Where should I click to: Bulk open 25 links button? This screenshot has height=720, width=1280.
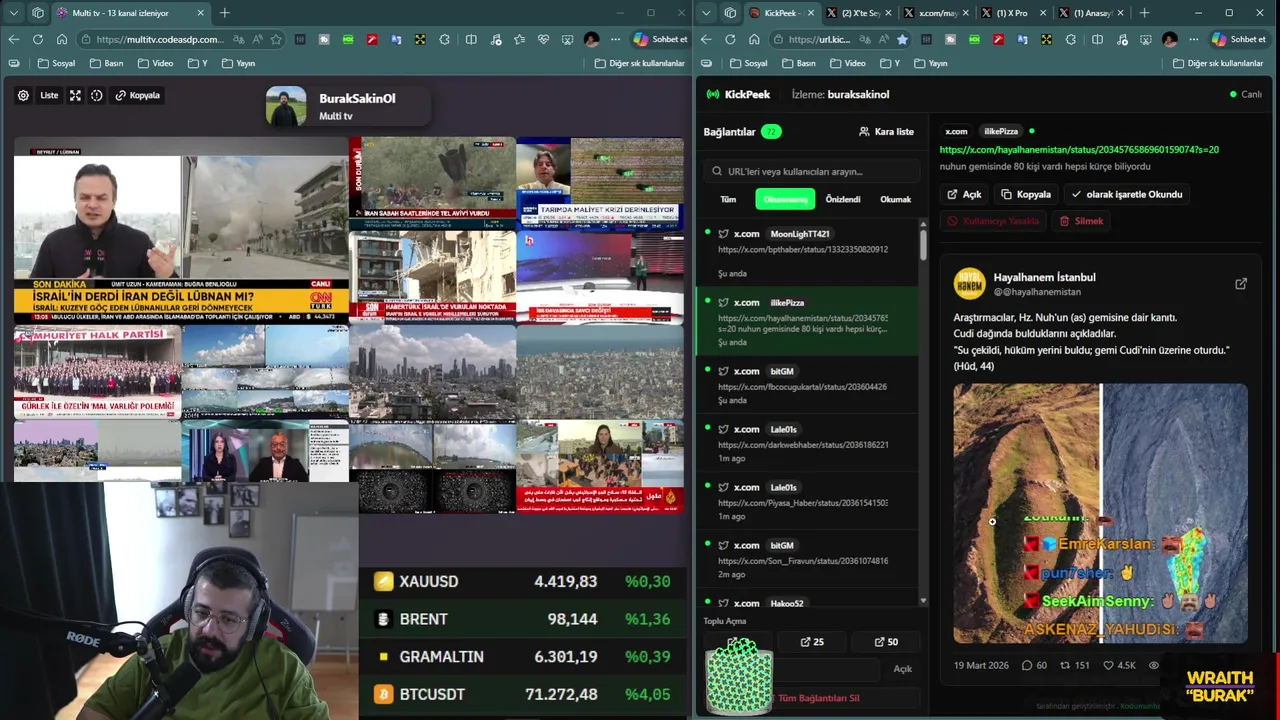pyautogui.click(x=814, y=642)
